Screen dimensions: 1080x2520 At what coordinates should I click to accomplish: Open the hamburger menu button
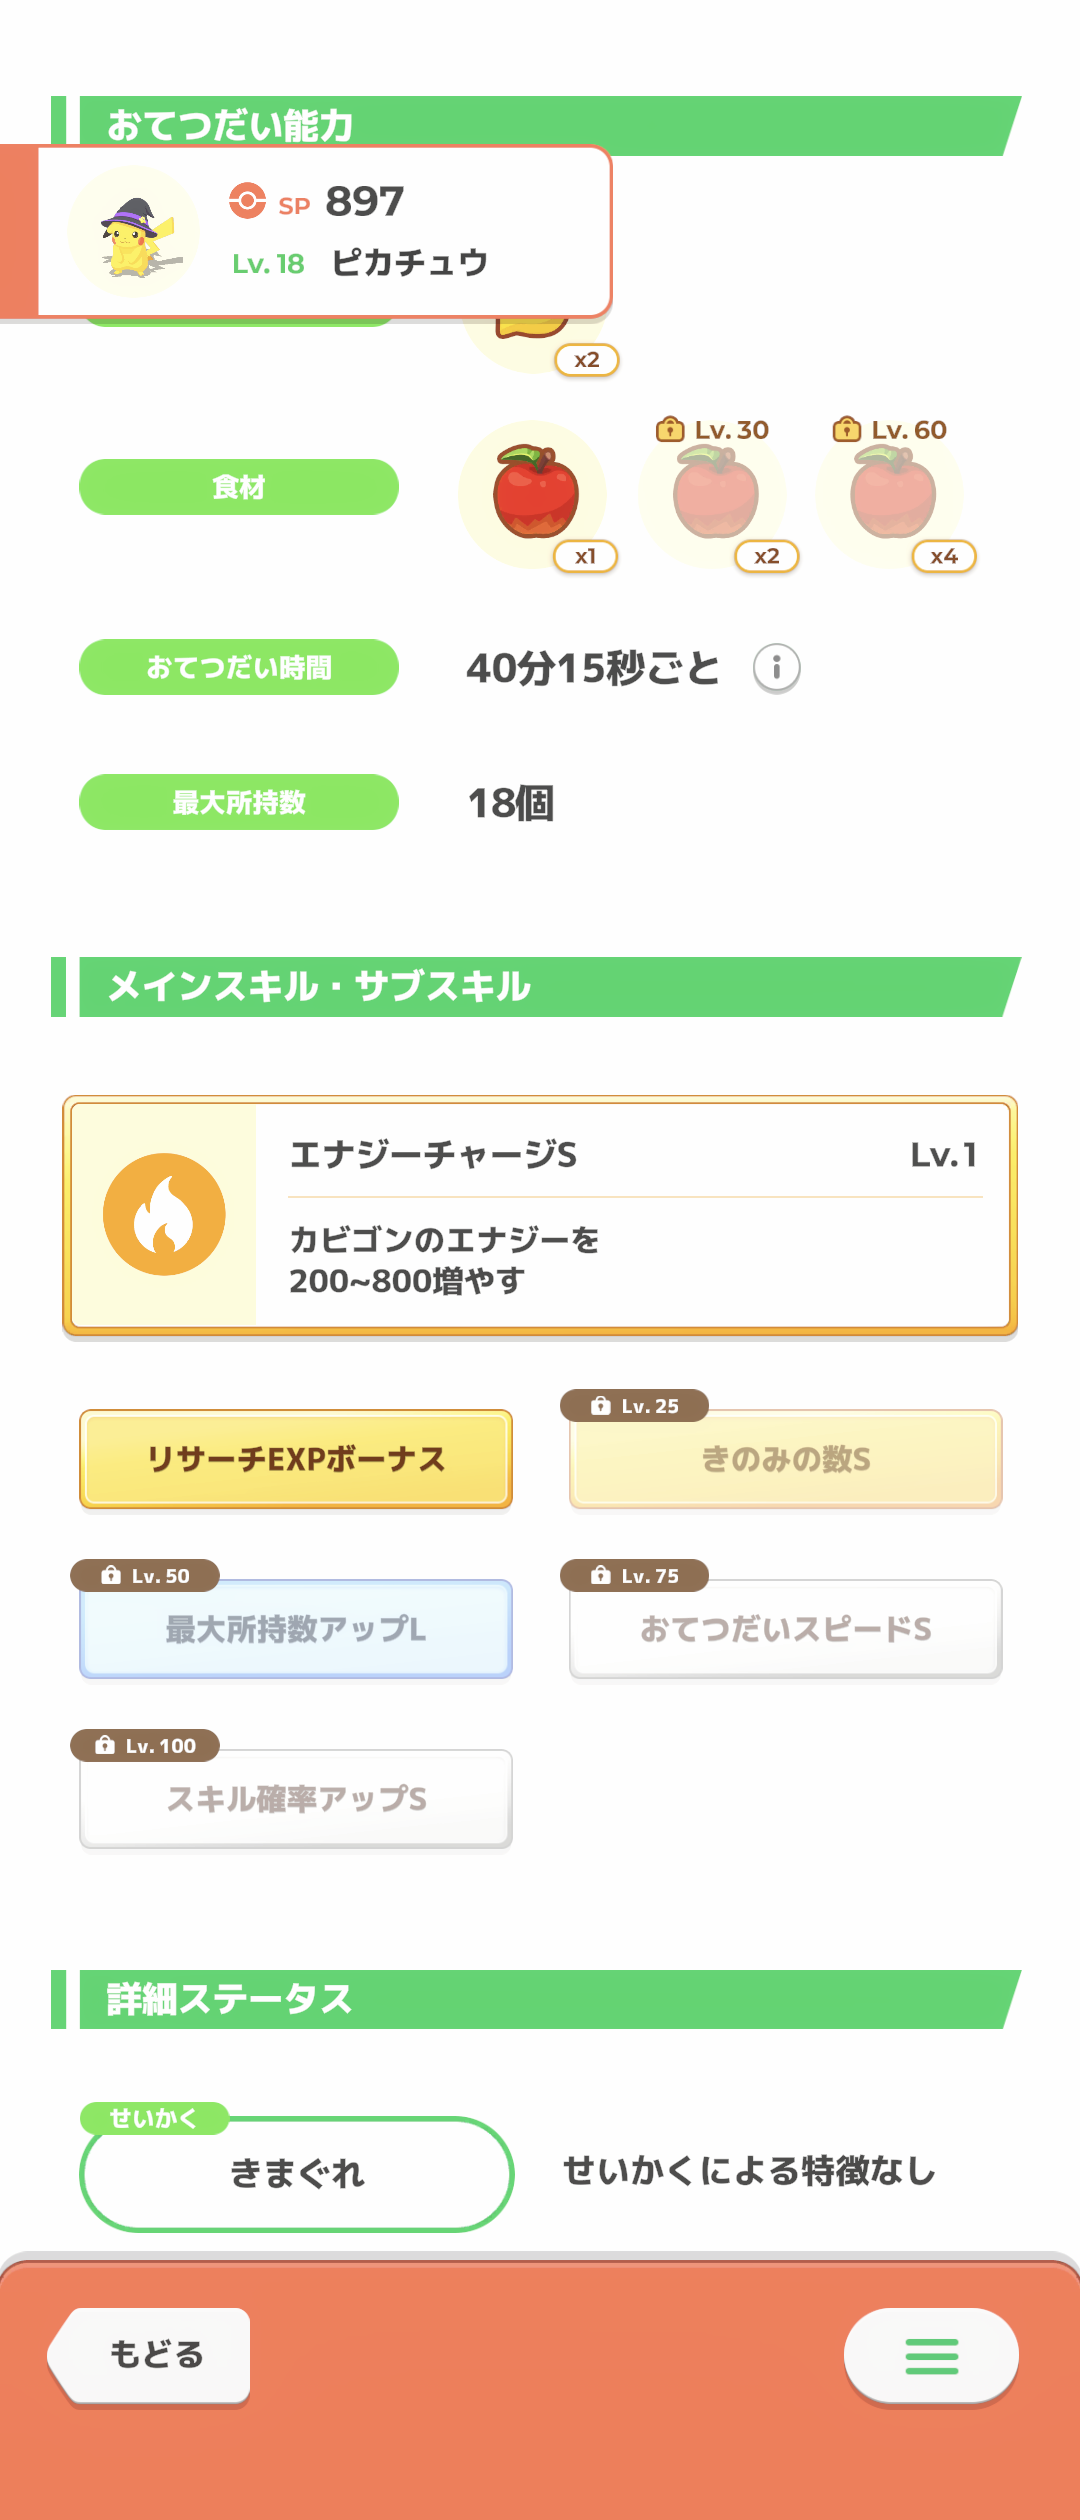pos(931,2356)
